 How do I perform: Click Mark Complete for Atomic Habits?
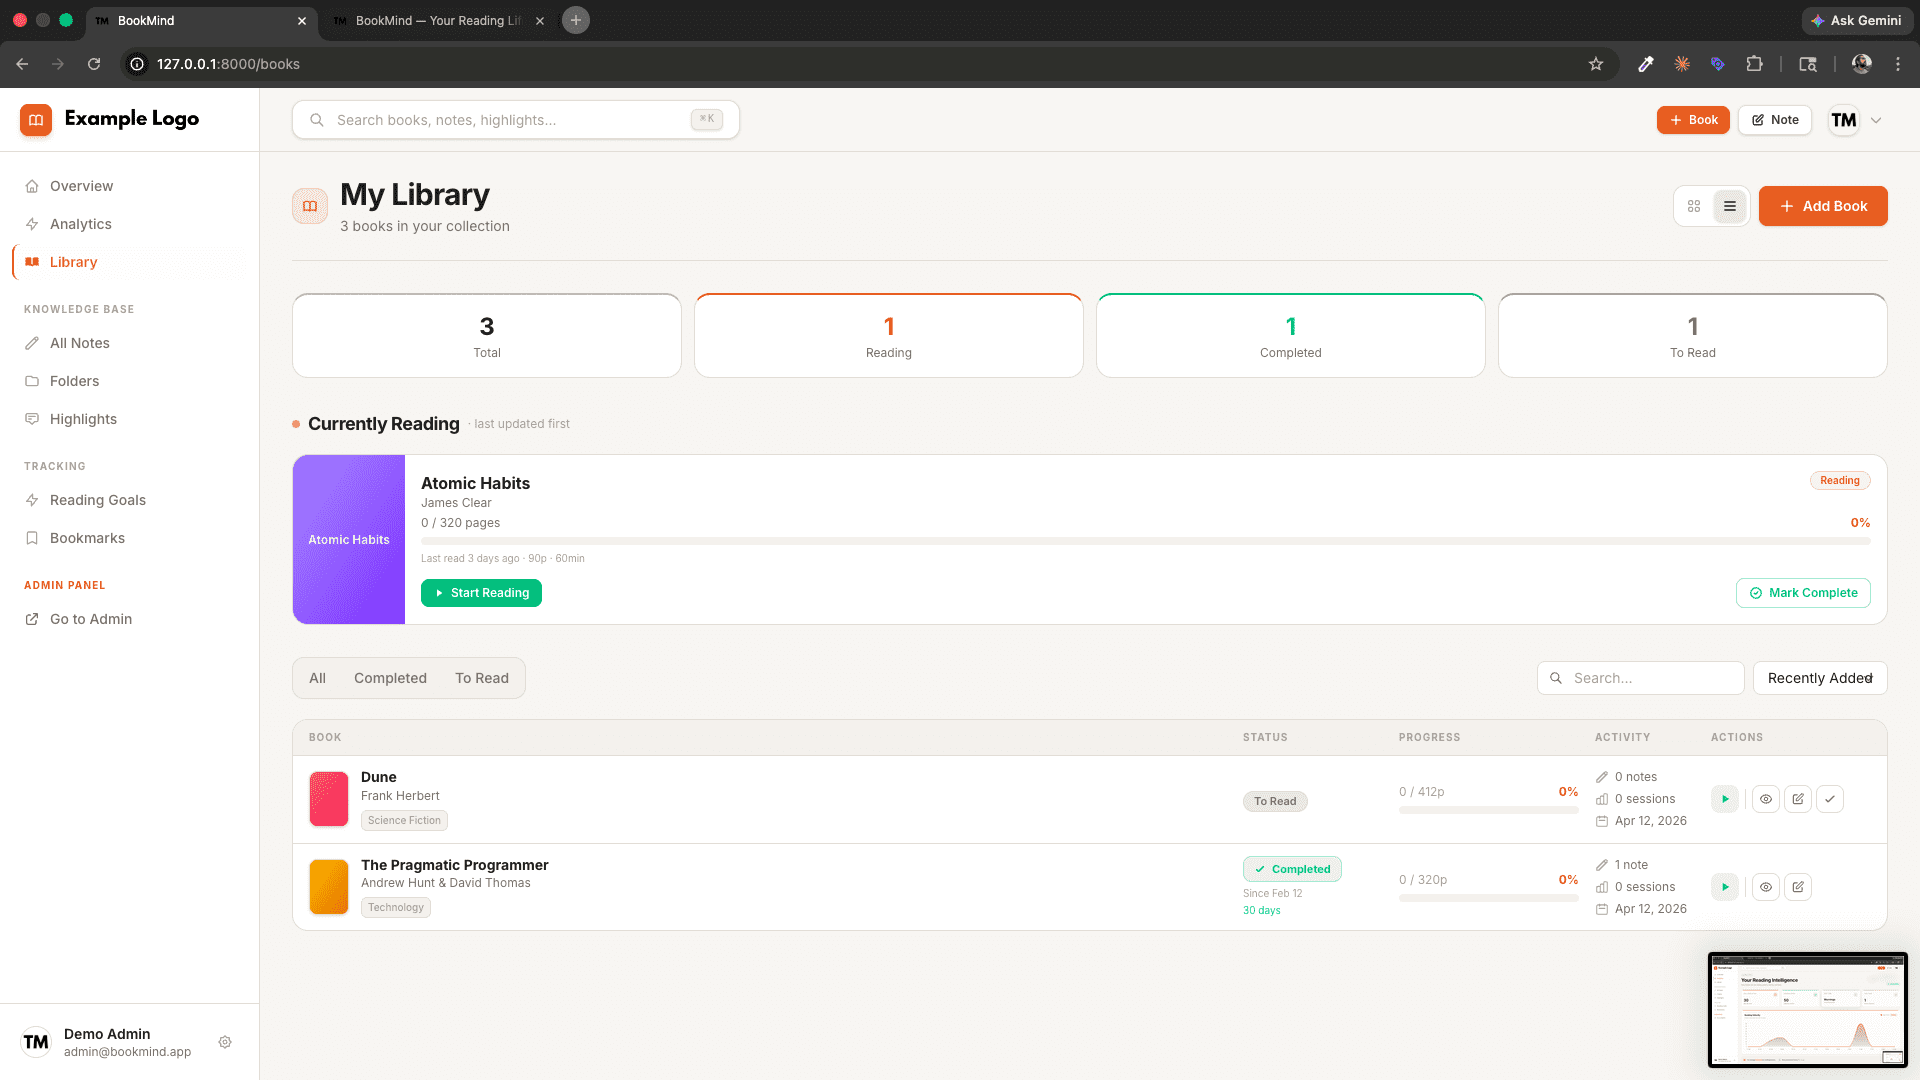[x=1803, y=593]
